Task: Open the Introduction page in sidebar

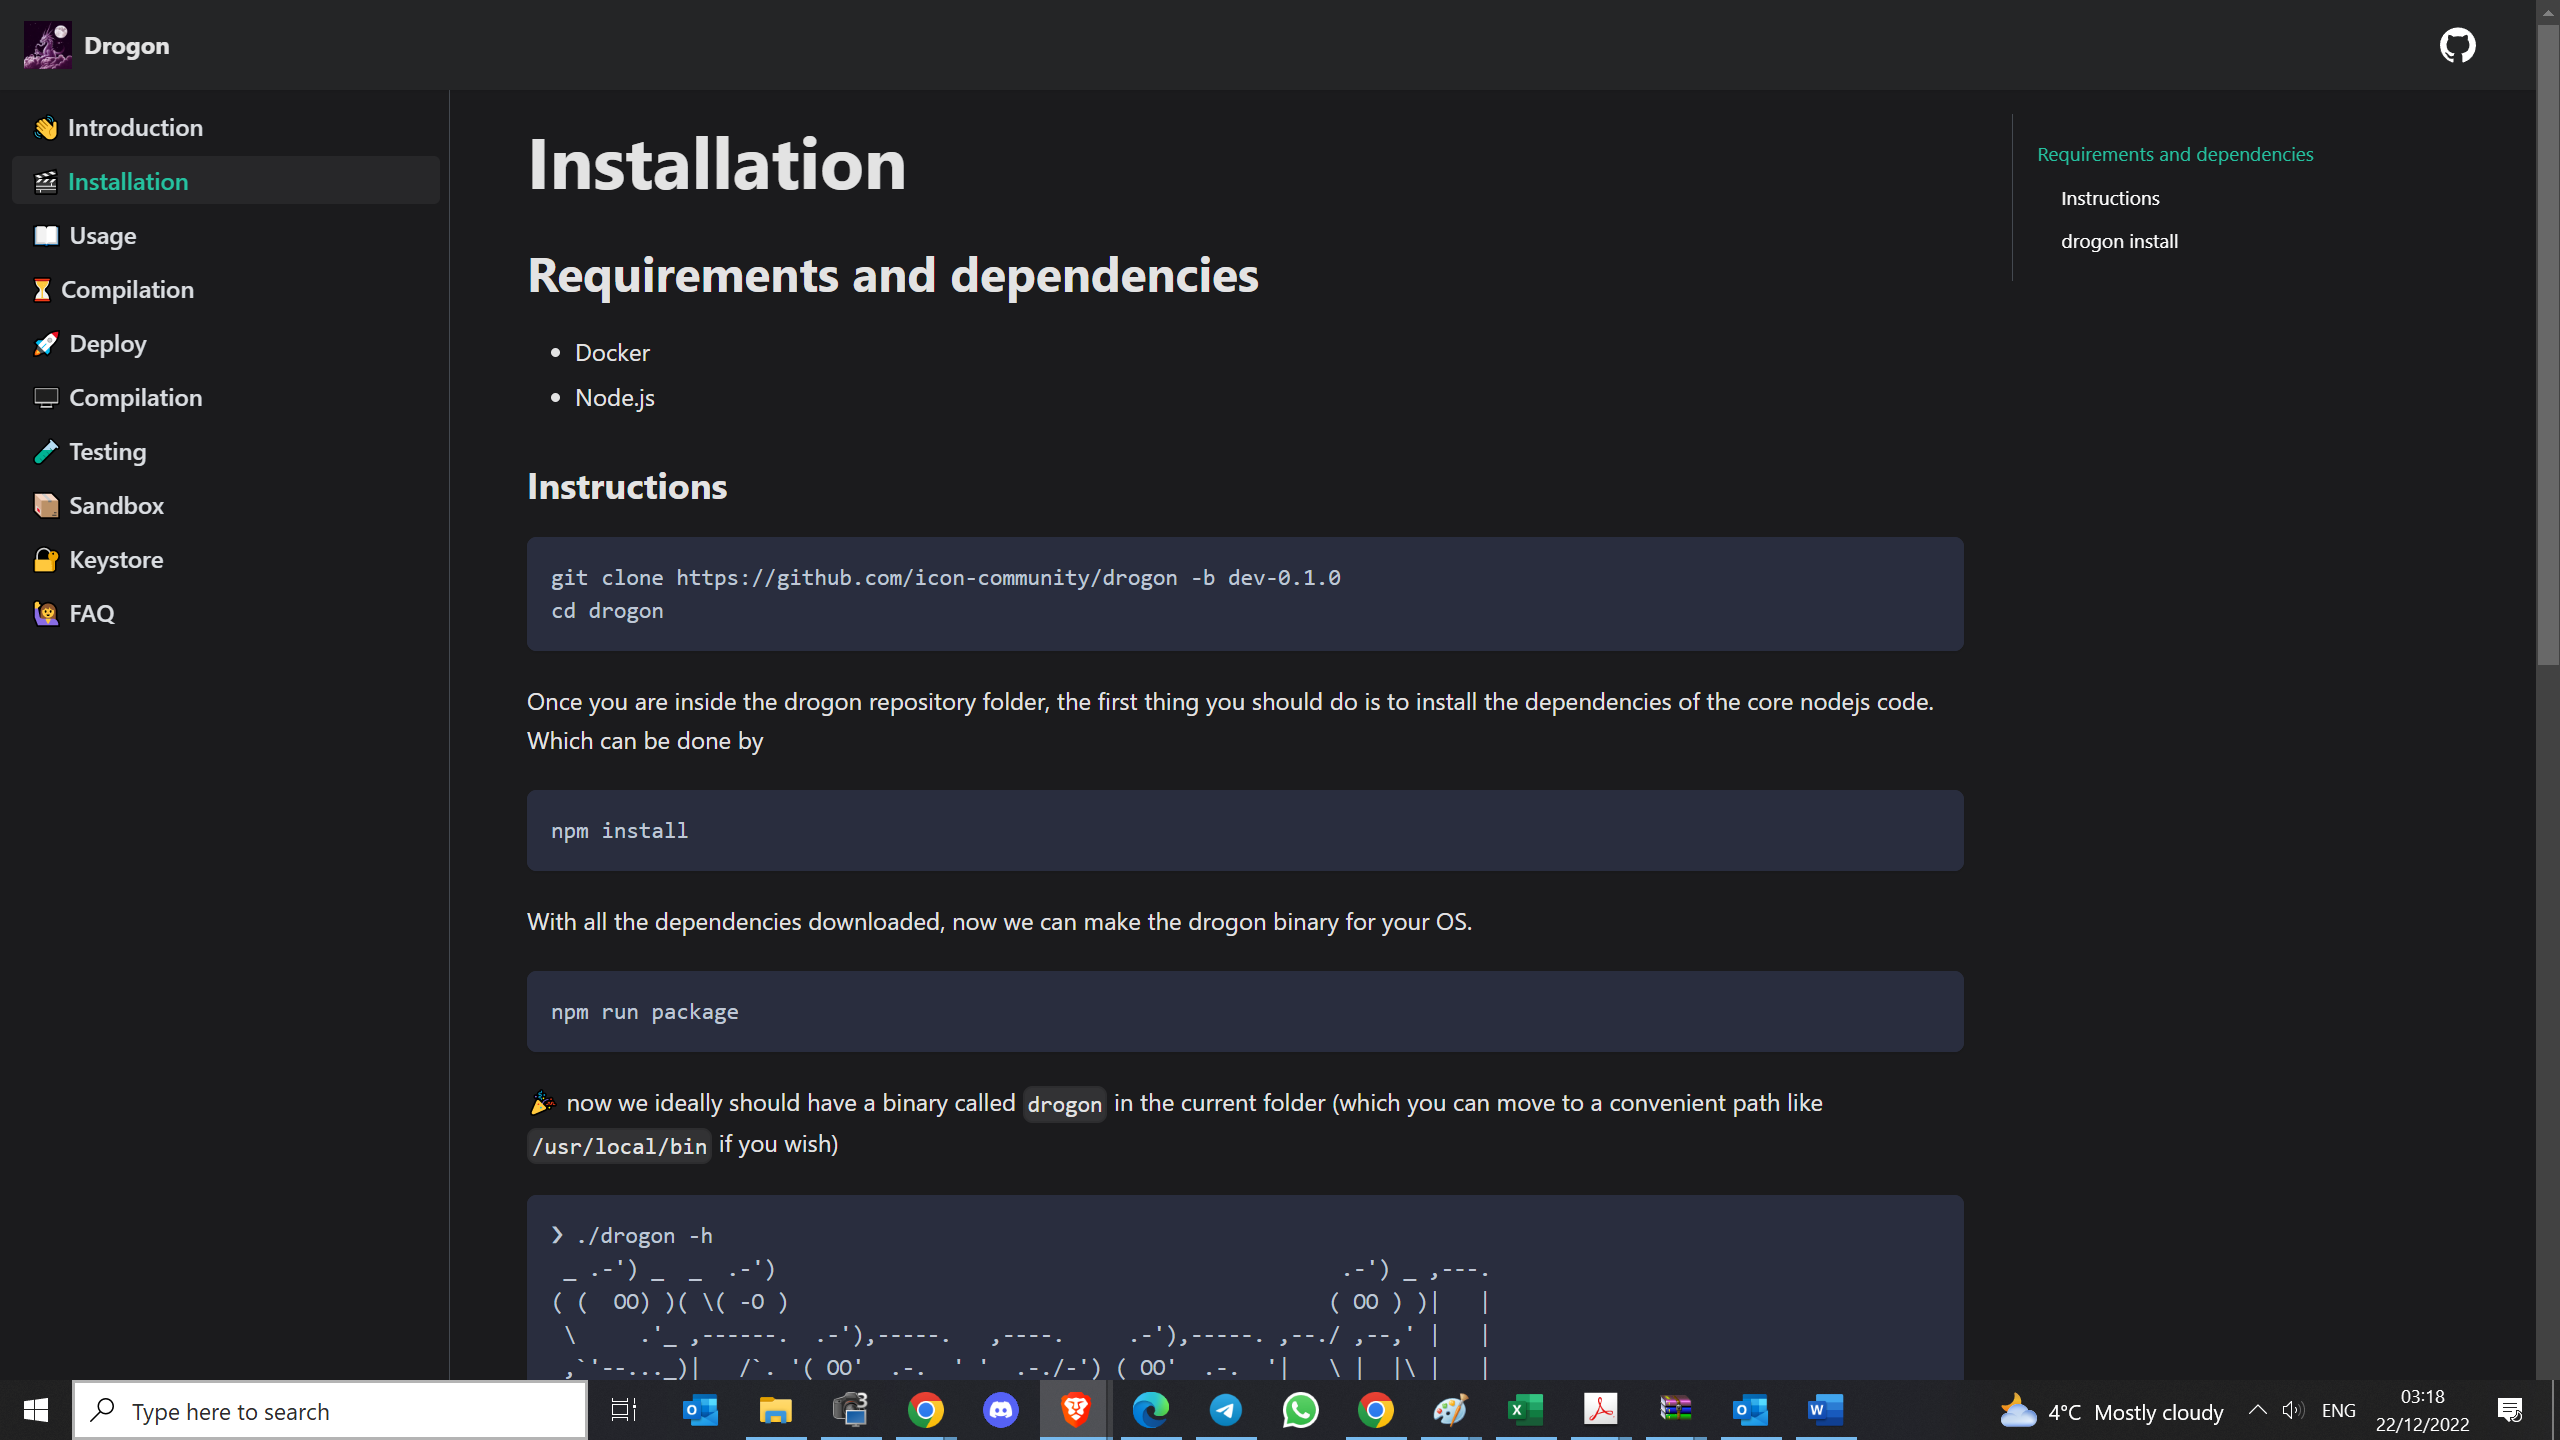Action: 135,128
